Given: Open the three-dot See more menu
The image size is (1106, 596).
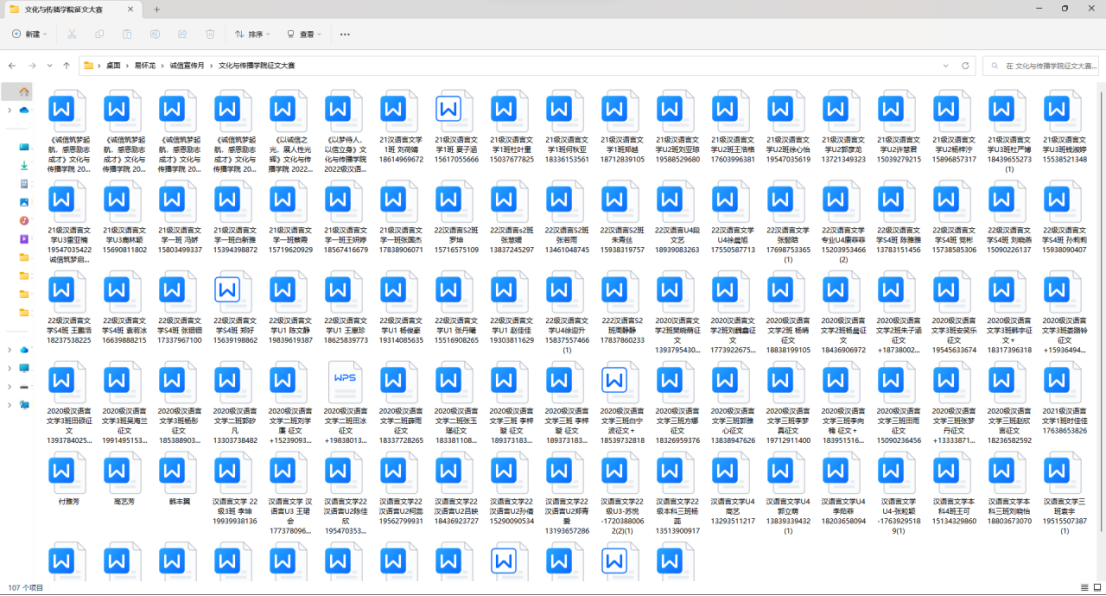Looking at the screenshot, I should (345, 34).
